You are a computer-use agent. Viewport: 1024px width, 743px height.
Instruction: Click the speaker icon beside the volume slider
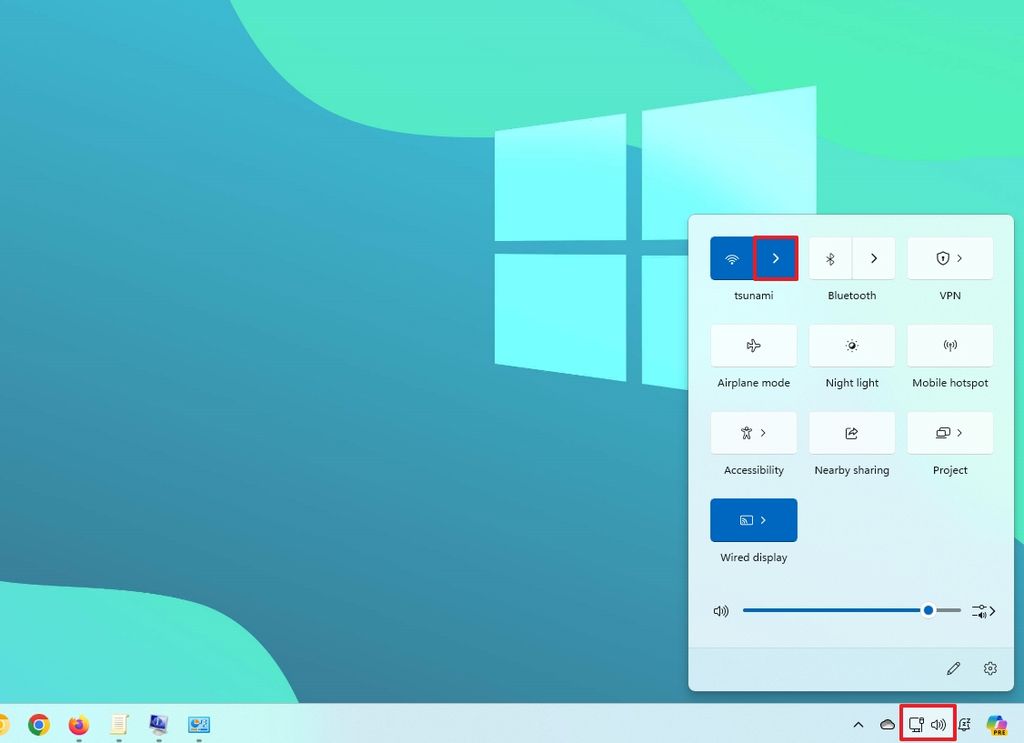click(721, 610)
